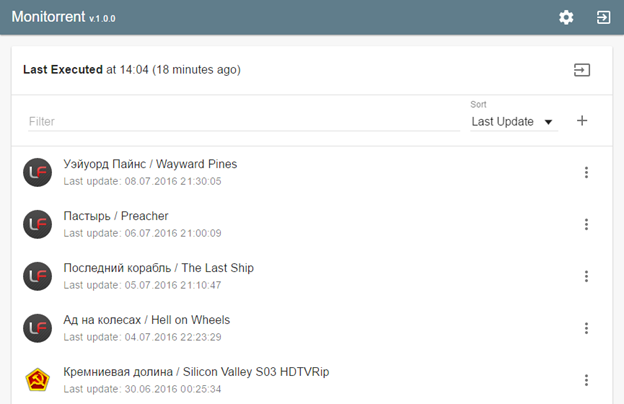
Task: Click the logout icon in header
Action: (603, 18)
